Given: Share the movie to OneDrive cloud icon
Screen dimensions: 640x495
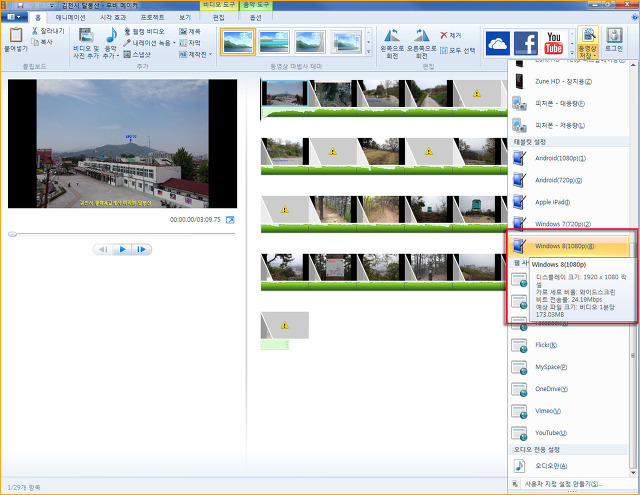Looking at the screenshot, I should pyautogui.click(x=497, y=43).
